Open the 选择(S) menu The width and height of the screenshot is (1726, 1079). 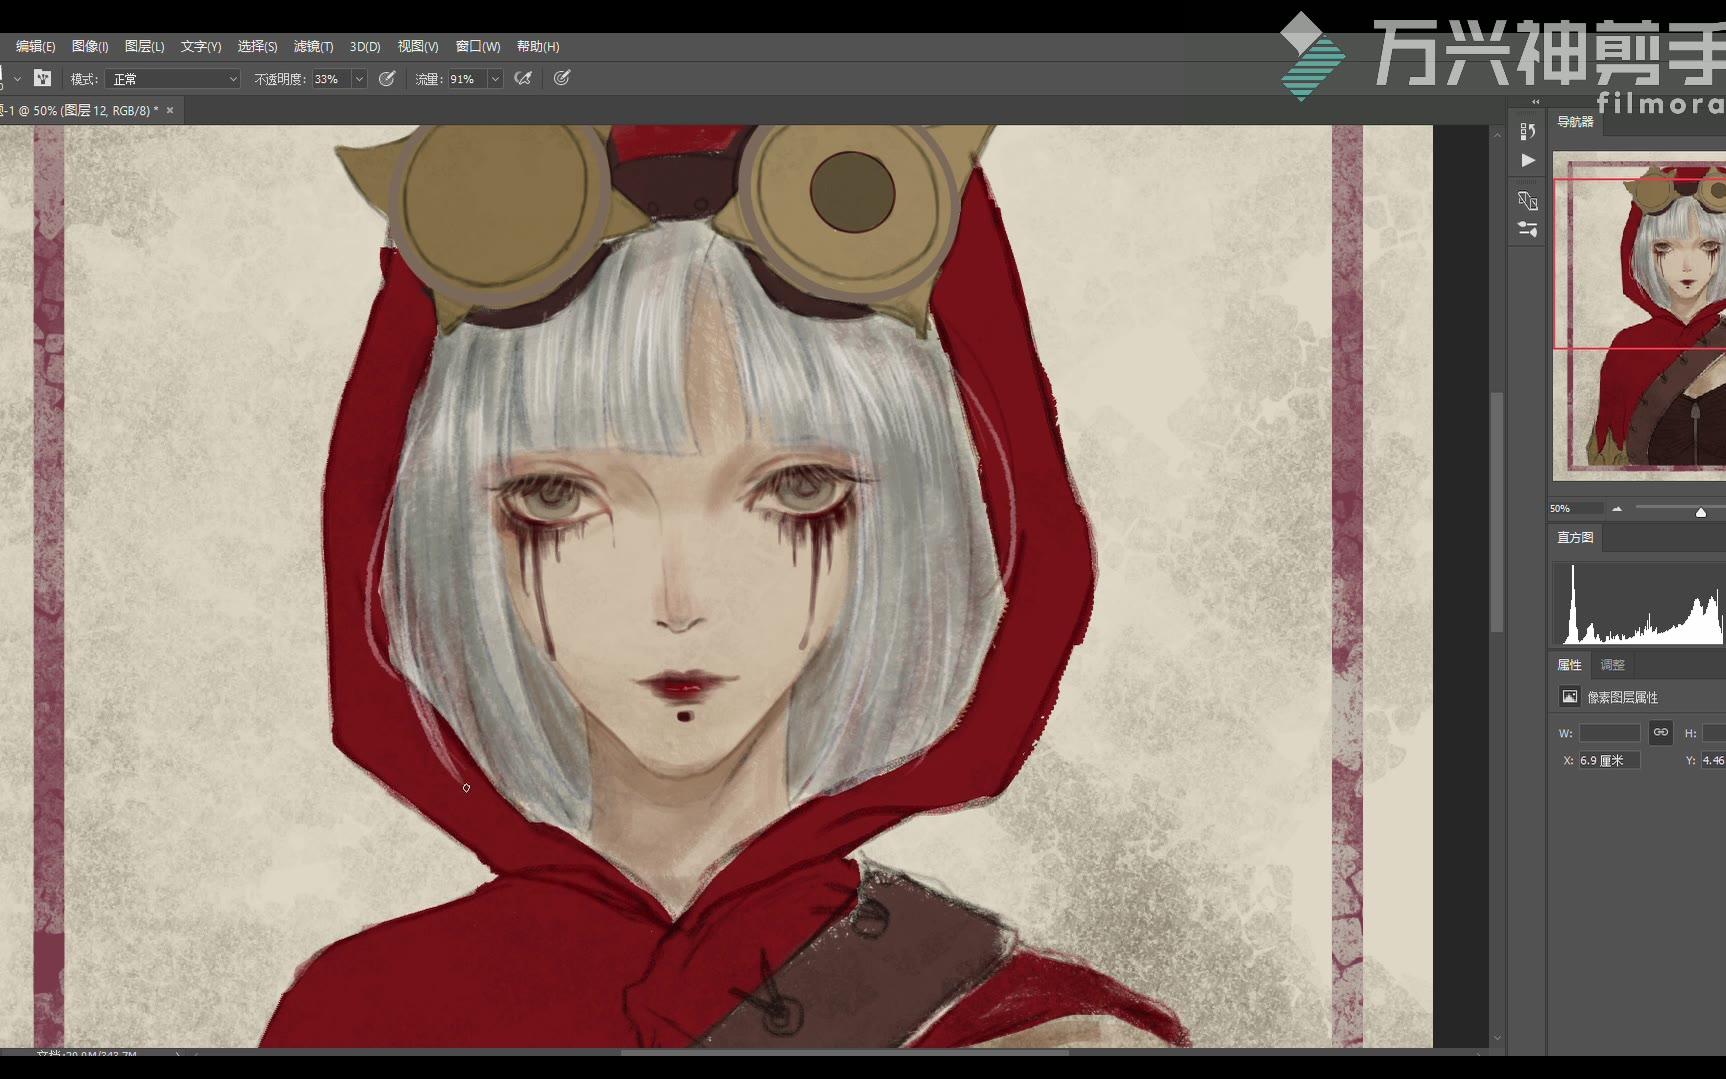[257, 46]
